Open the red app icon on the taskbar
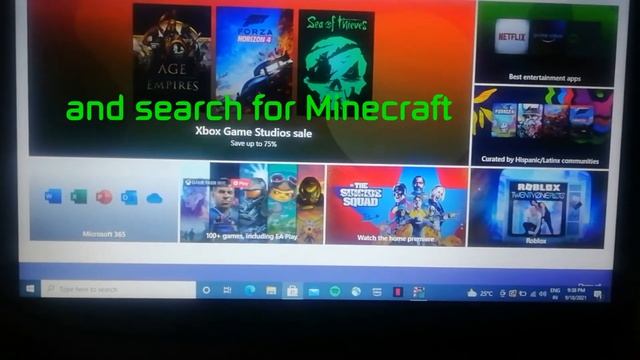The image size is (640, 360). 398,292
